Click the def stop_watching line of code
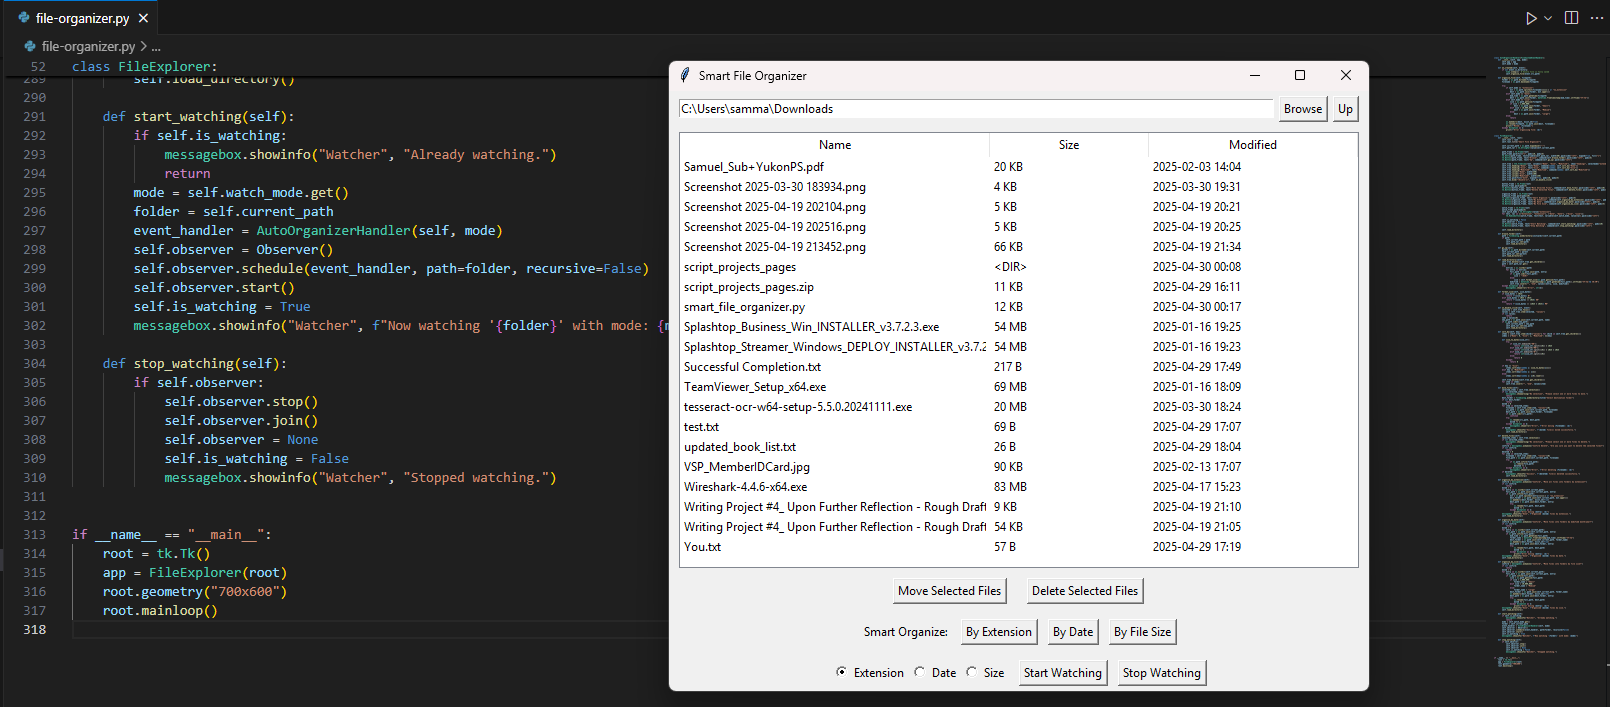Viewport: 1610px width, 707px height. coord(194,364)
